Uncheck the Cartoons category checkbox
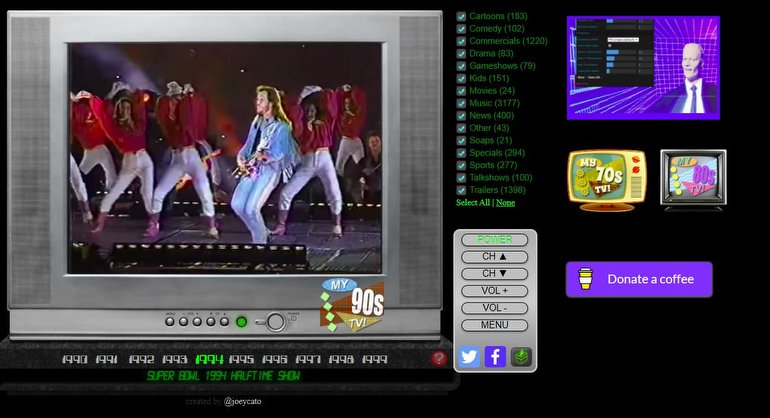The height and width of the screenshot is (418, 770). click(x=462, y=16)
